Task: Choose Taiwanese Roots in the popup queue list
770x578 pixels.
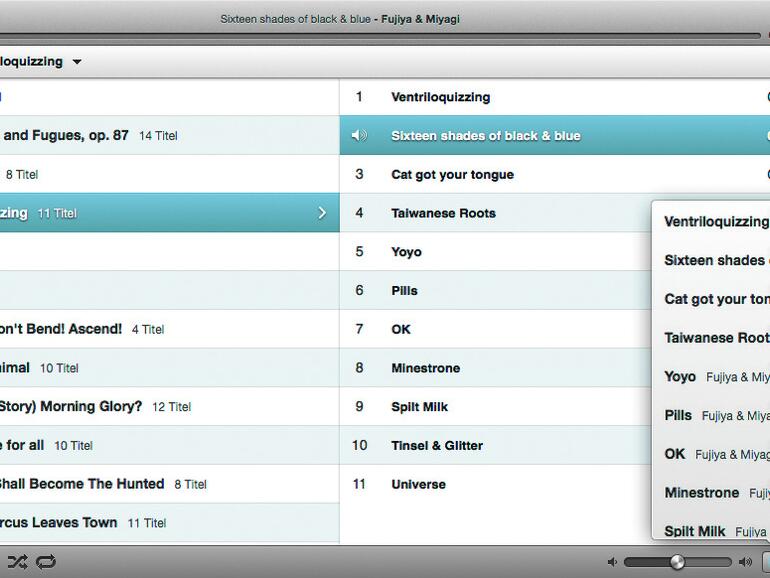Action: point(712,338)
